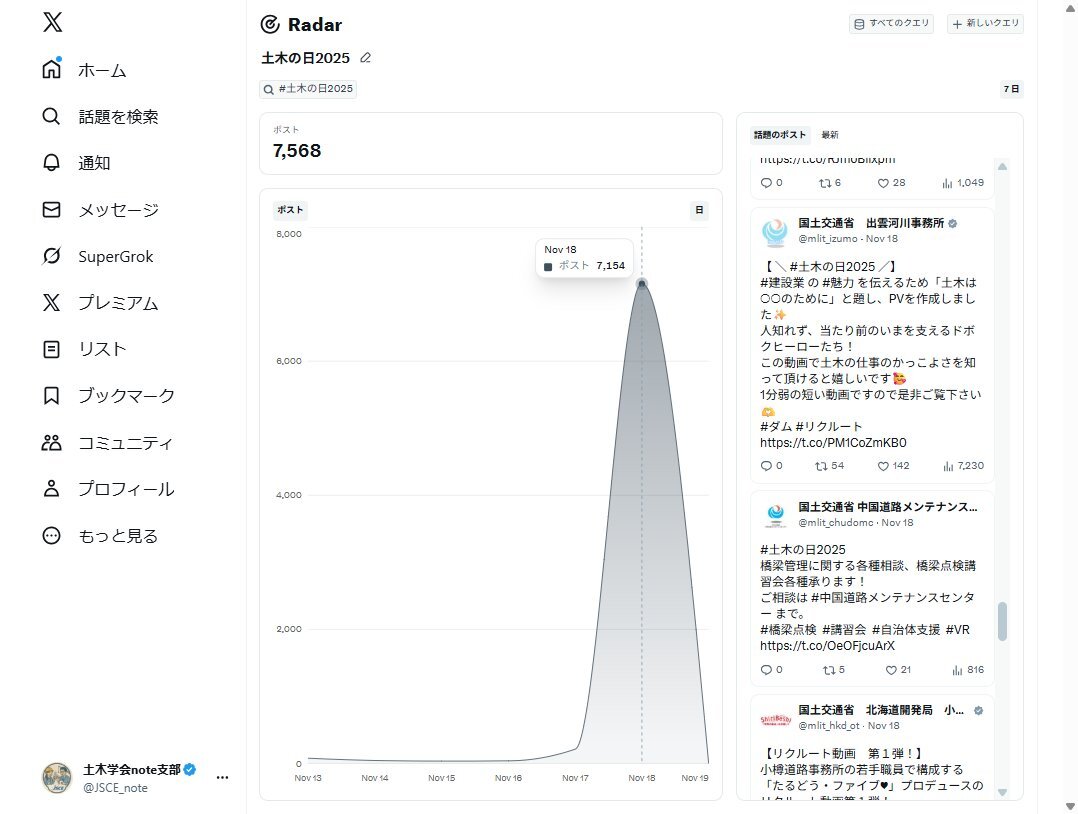Click the pencil icon beside 土木の日2025

365,58
